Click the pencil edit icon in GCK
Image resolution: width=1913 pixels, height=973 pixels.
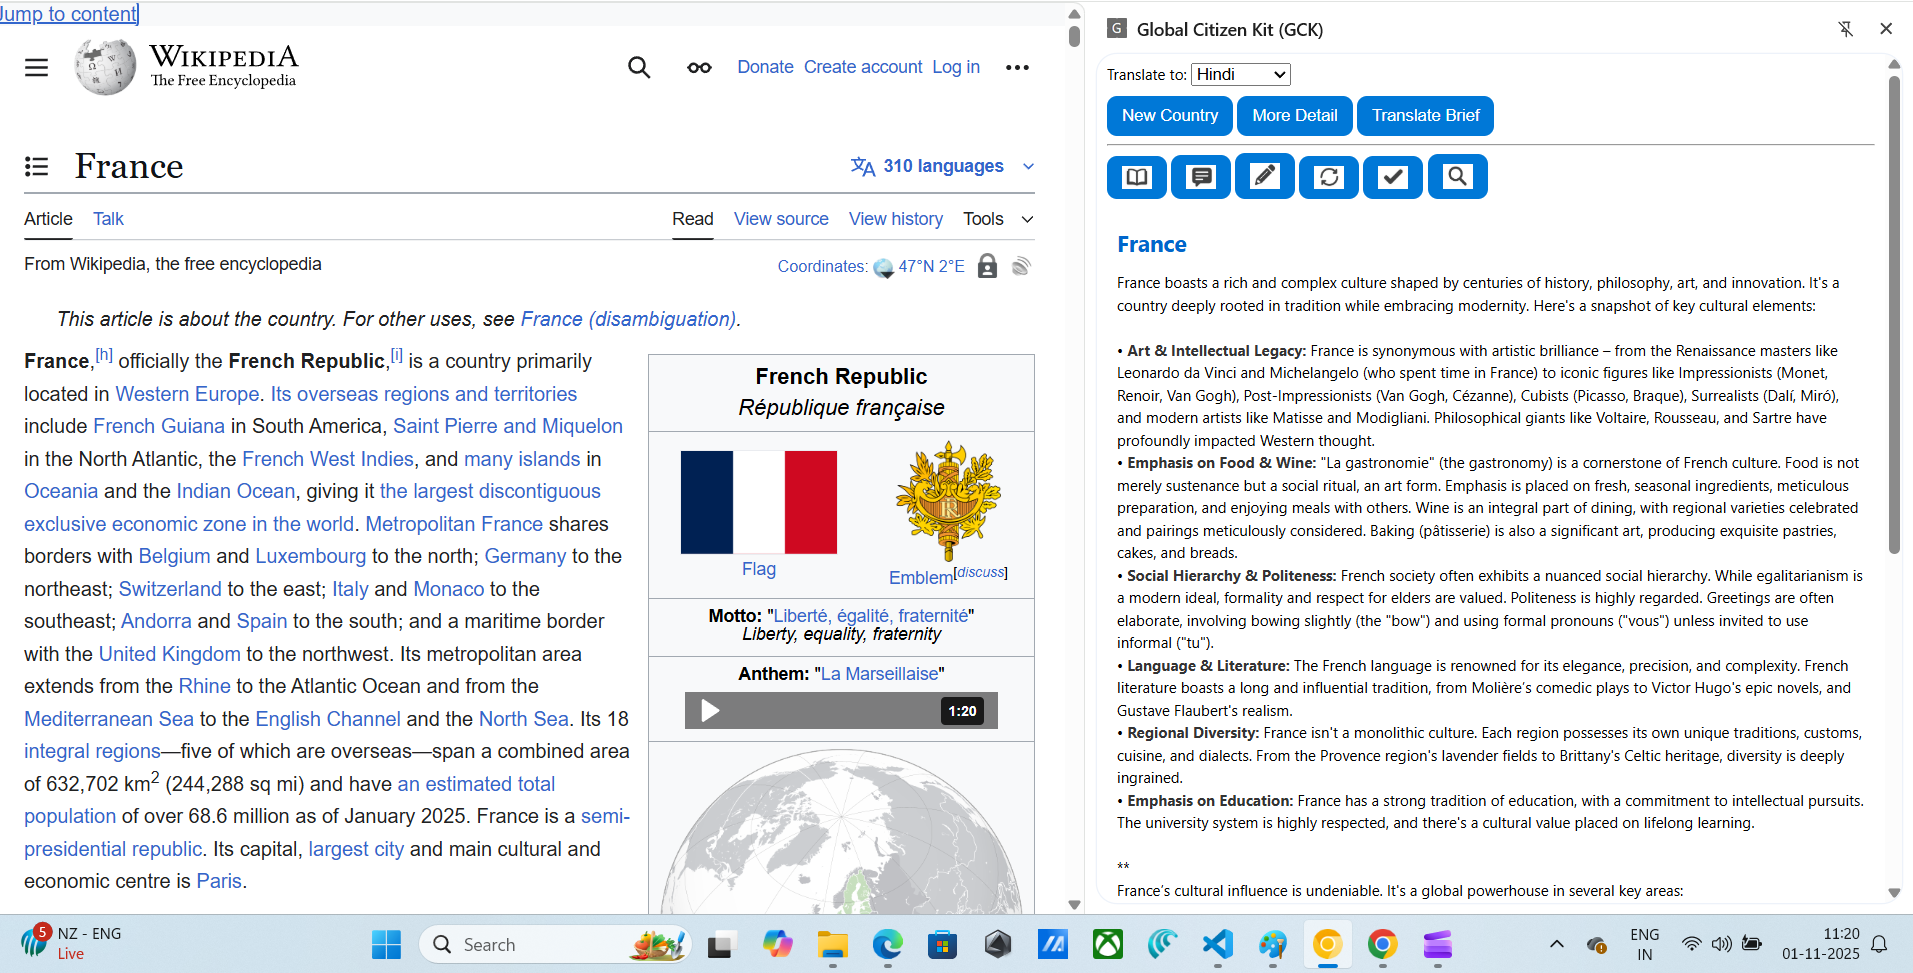point(1265,176)
